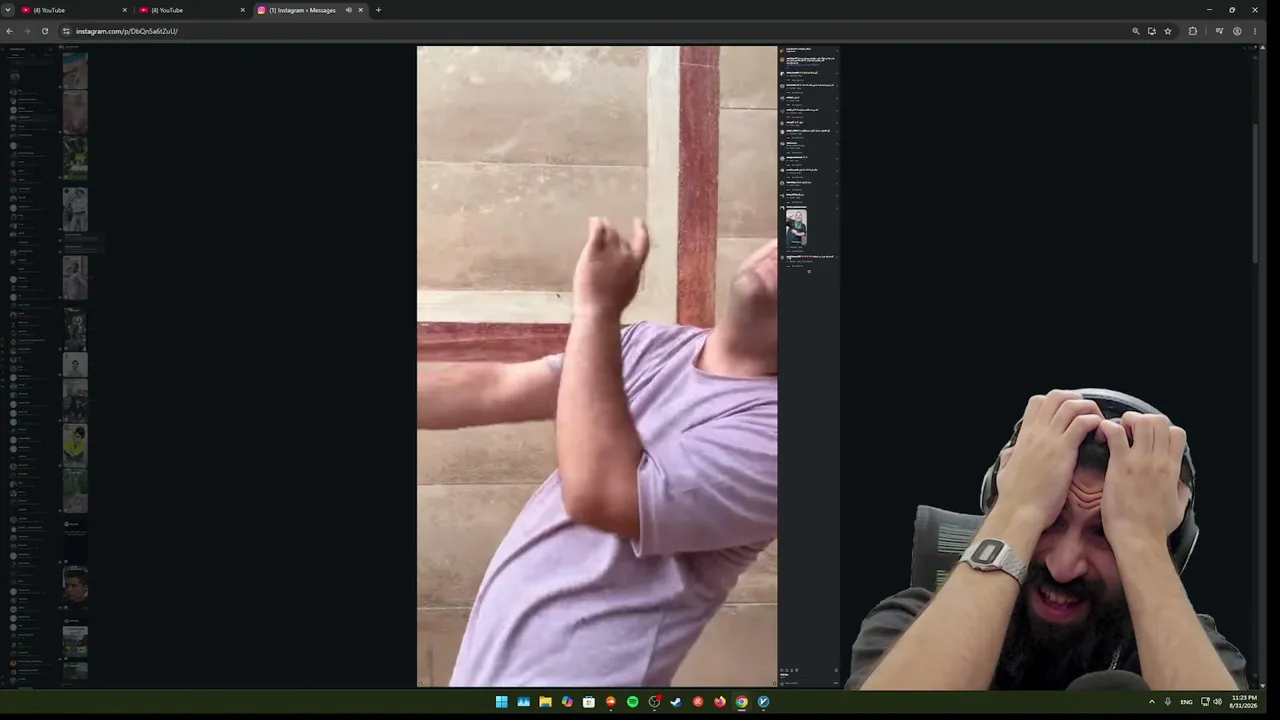Image resolution: width=1280 pixels, height=720 pixels.
Task: Click the microphone icon in the system tray
Action: [x=1168, y=702]
